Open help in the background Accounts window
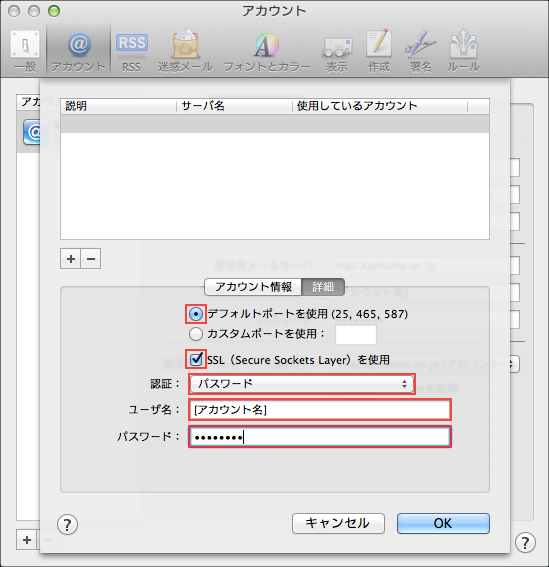 coord(525,542)
